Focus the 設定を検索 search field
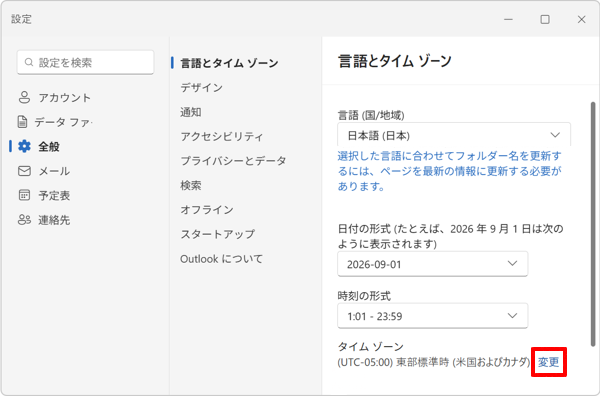The image size is (600, 396). click(x=85, y=62)
